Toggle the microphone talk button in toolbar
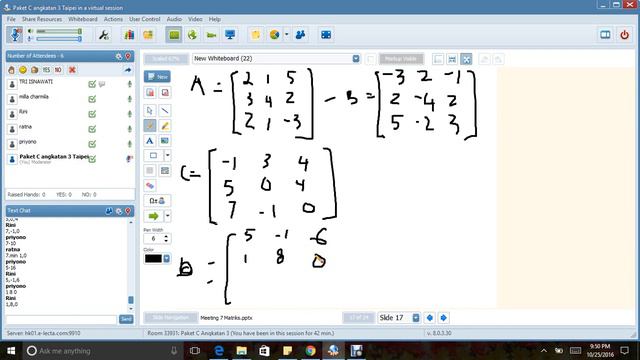This screenshot has height=360, width=640. (15, 35)
